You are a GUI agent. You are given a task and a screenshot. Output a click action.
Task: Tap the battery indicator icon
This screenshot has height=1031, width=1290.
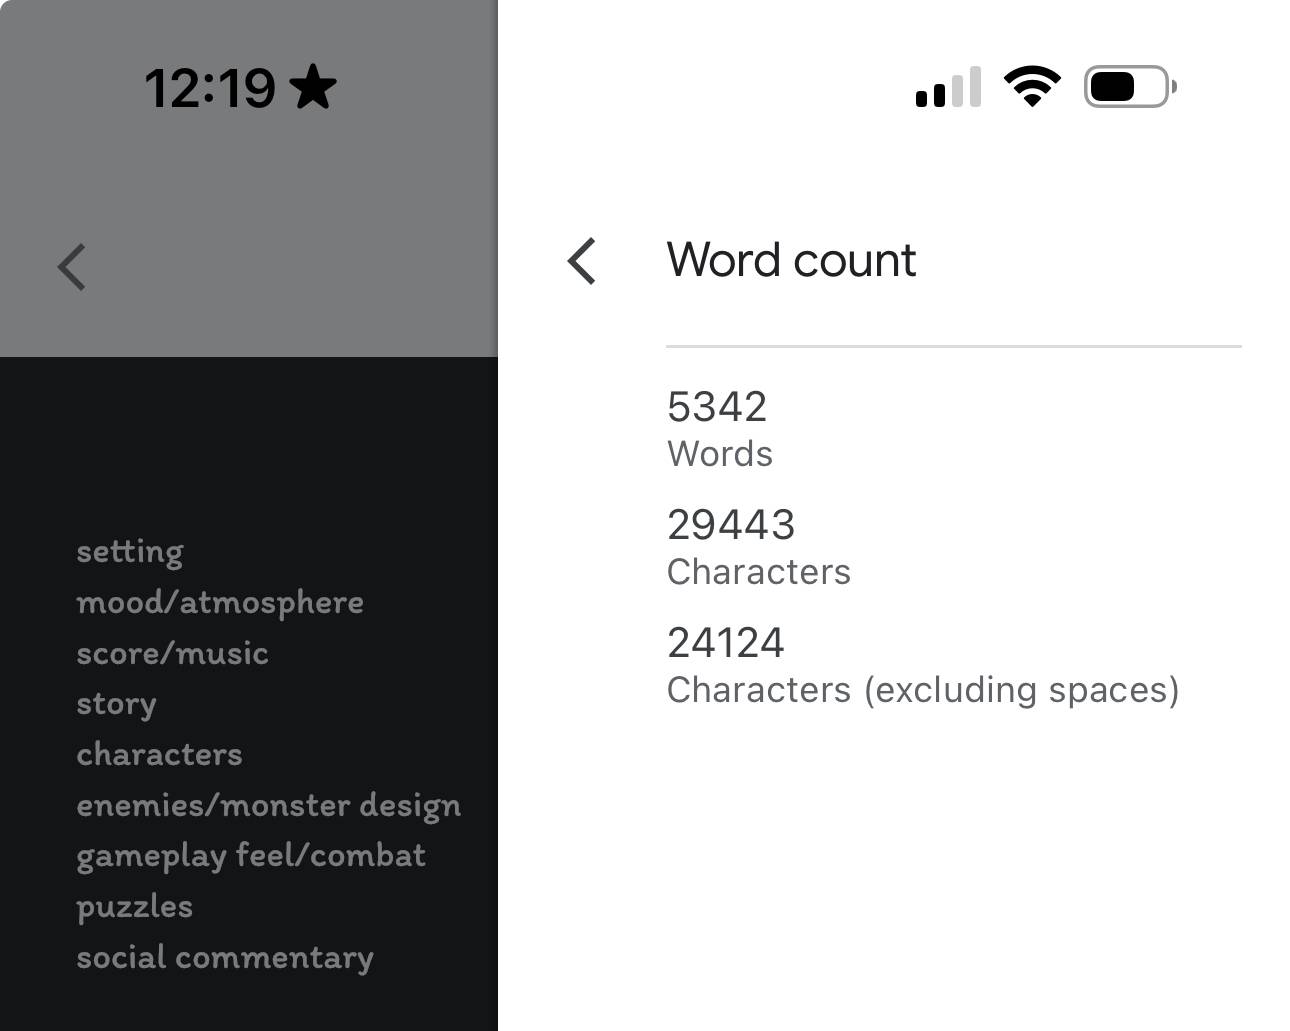pyautogui.click(x=1130, y=87)
